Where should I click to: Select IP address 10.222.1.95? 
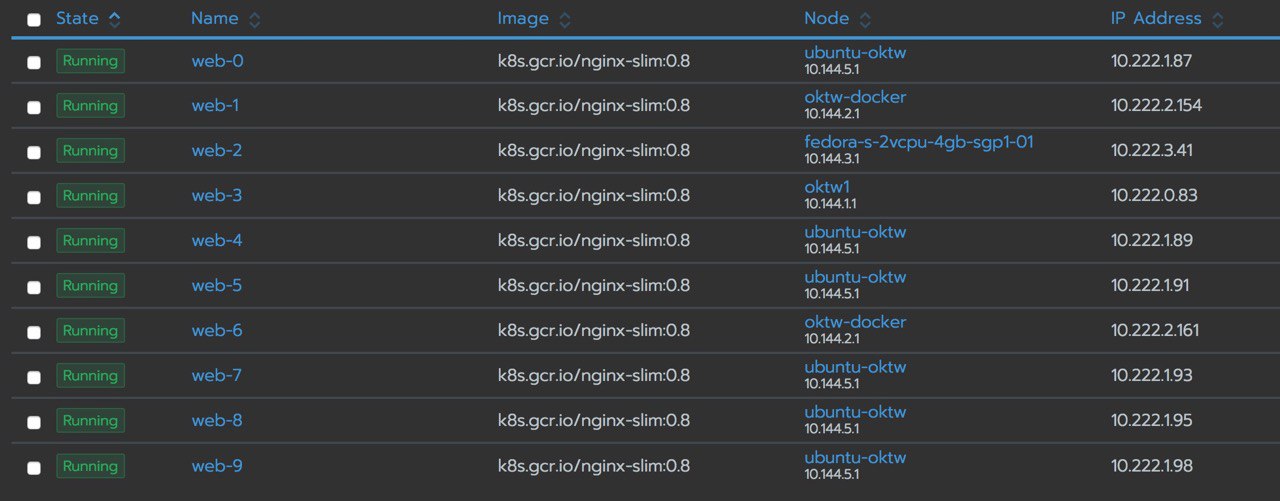(x=1151, y=421)
